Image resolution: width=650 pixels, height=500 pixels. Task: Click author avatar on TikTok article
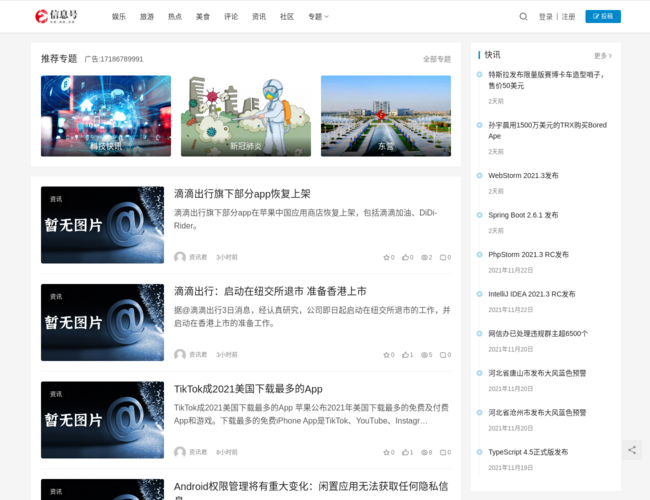[x=179, y=452]
